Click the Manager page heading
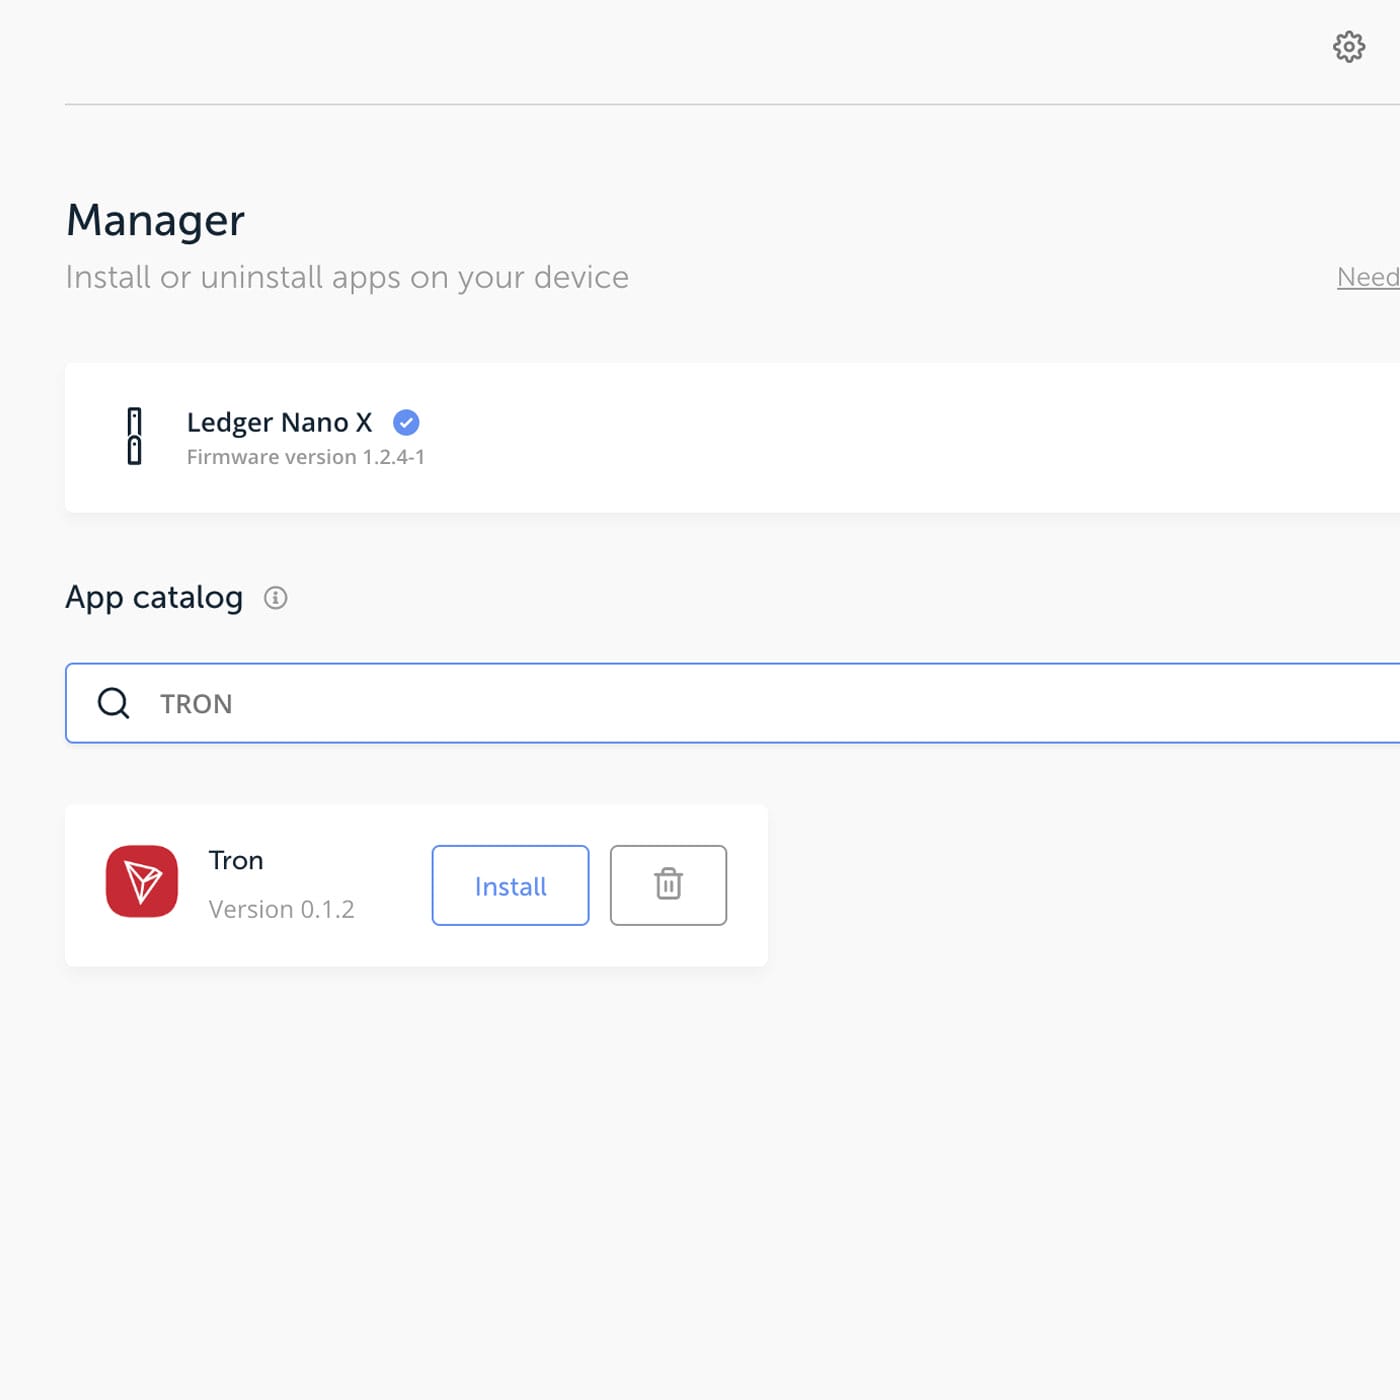 point(155,221)
